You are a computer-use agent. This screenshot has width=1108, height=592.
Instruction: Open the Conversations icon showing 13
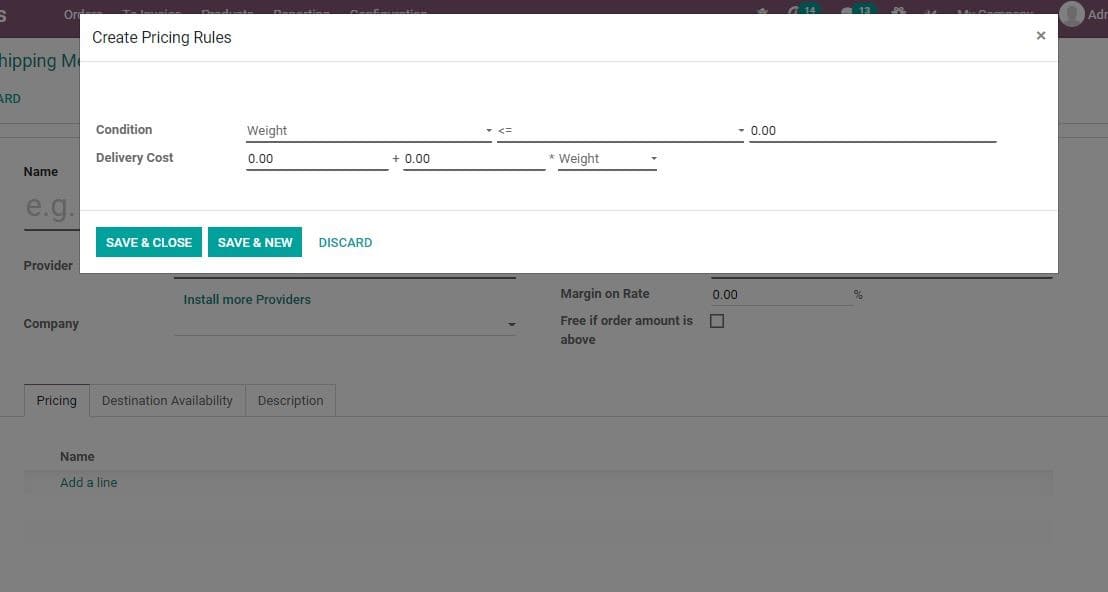(852, 11)
